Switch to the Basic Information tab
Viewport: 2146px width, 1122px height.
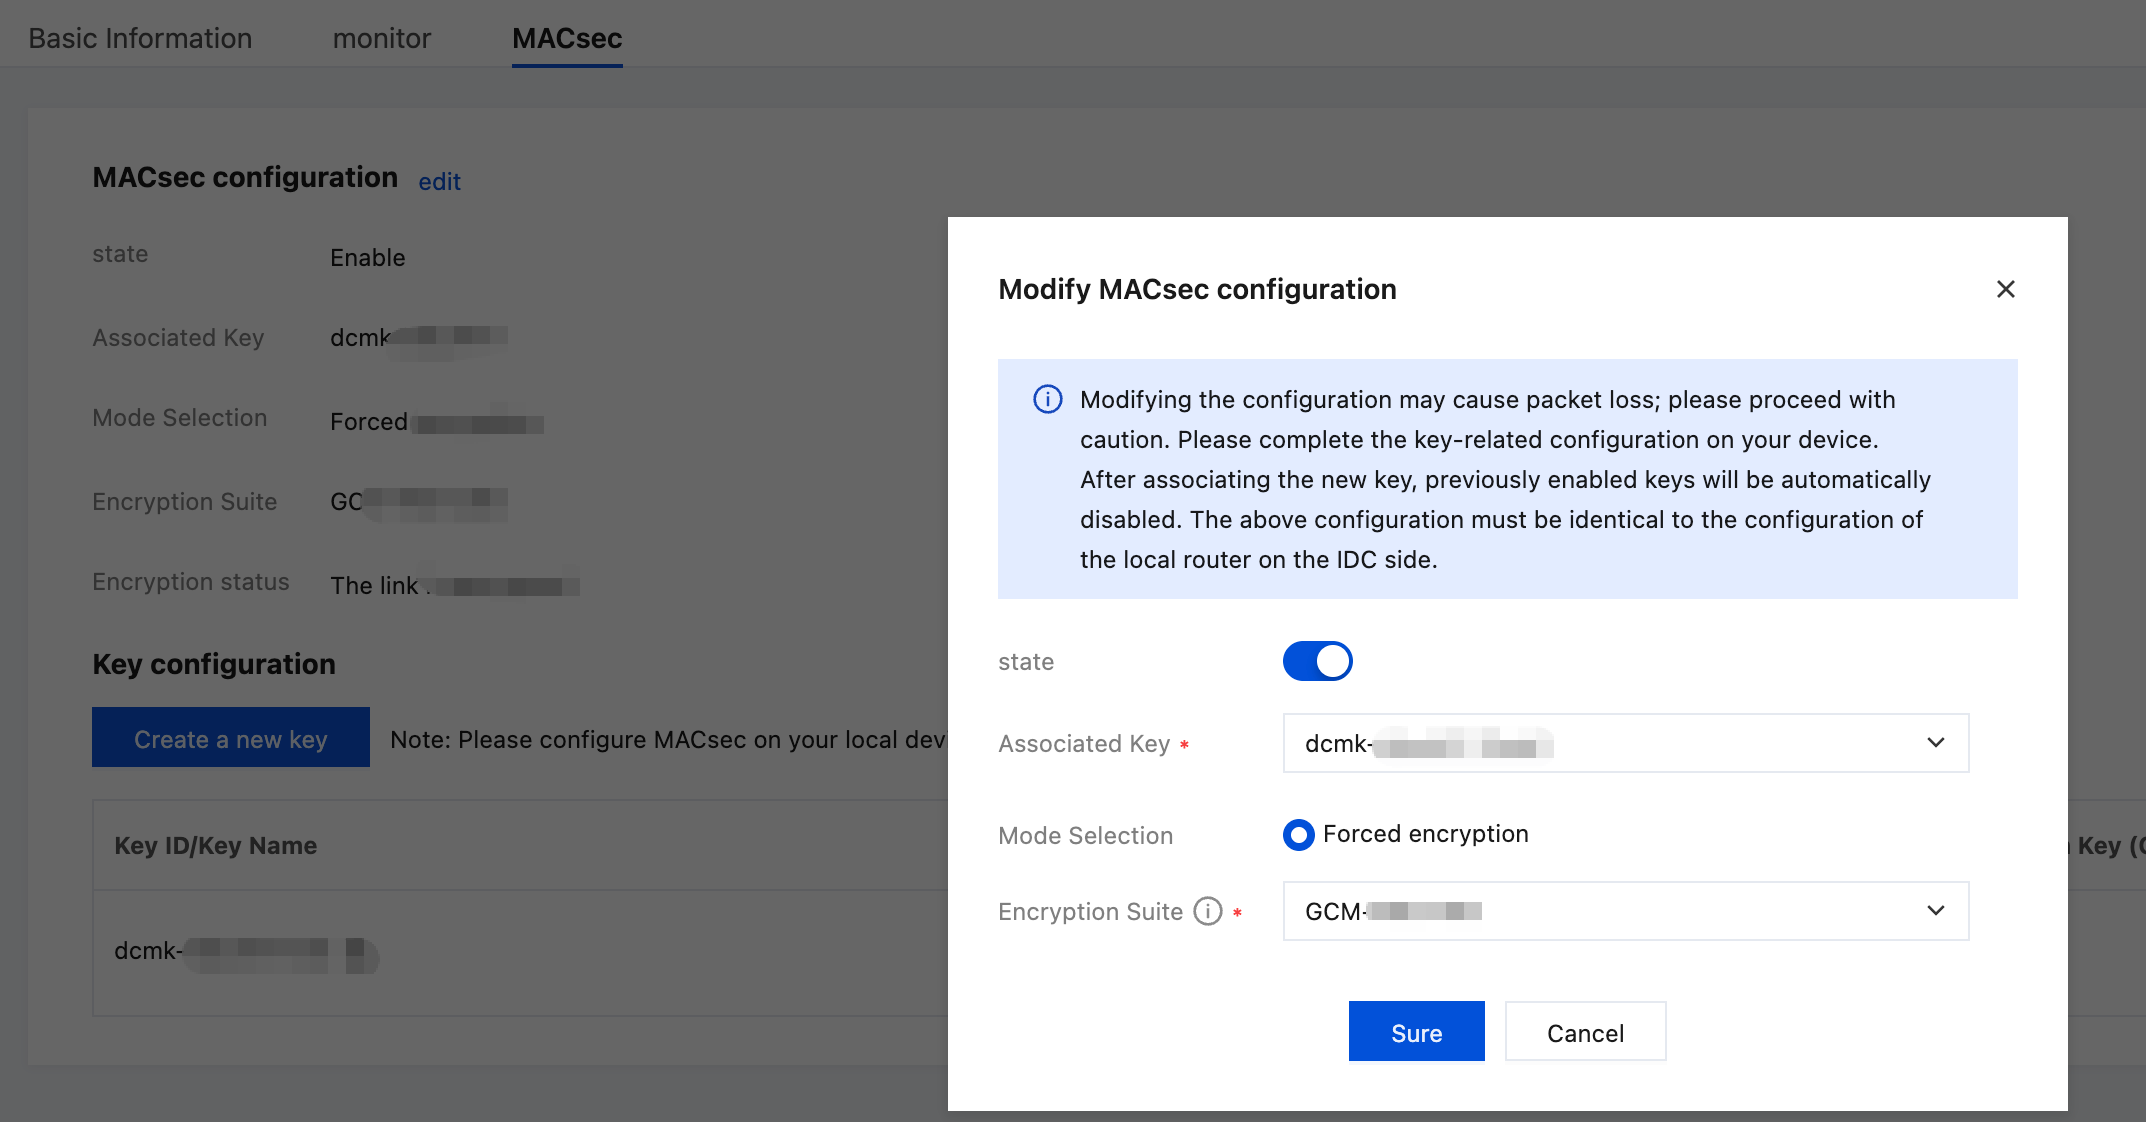click(x=140, y=38)
